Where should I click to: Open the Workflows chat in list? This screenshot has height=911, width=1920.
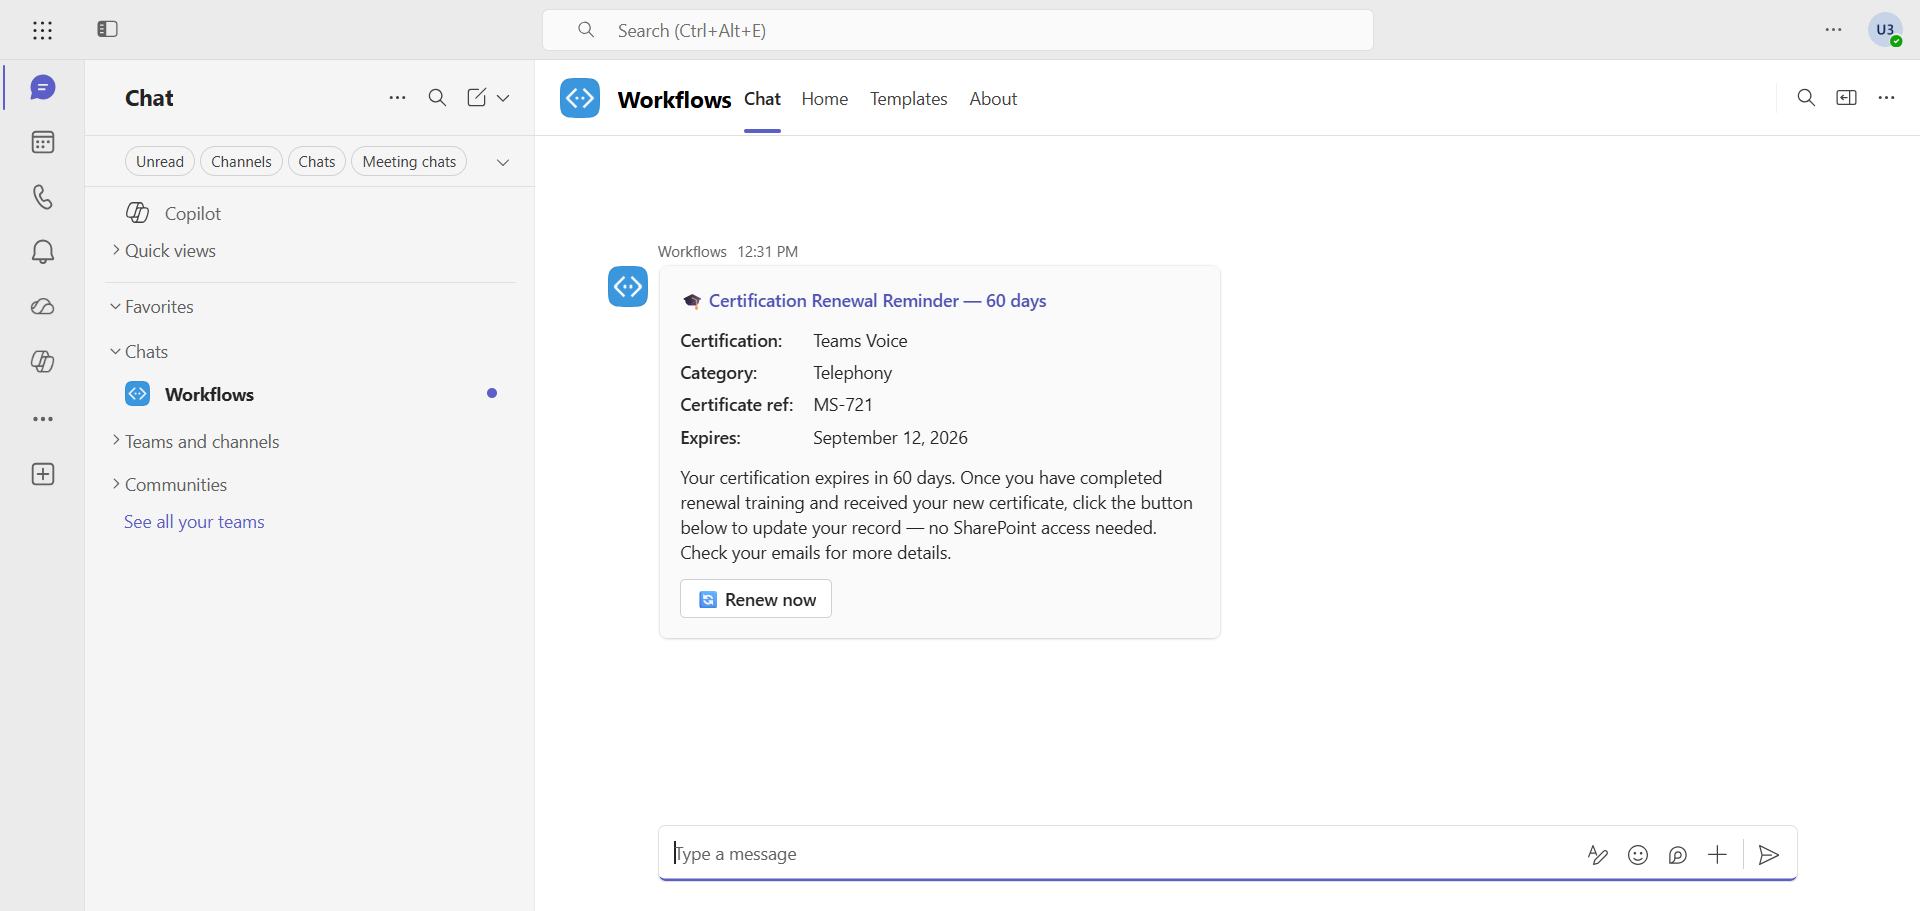(x=311, y=394)
